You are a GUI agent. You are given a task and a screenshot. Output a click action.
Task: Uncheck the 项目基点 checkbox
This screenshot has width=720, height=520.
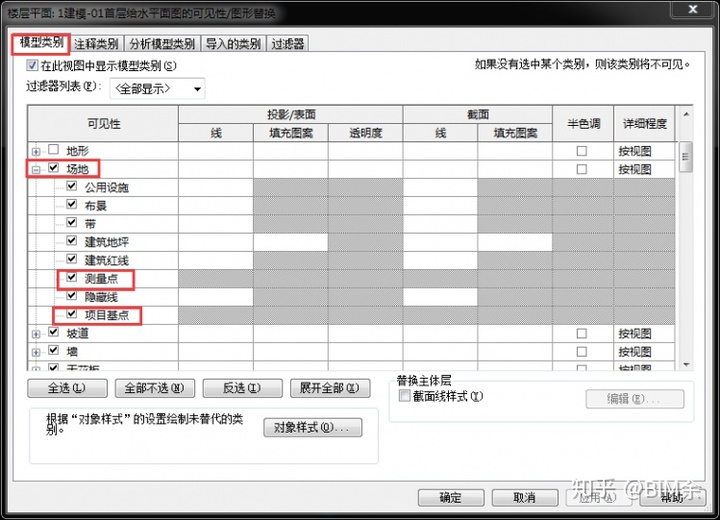(x=72, y=314)
